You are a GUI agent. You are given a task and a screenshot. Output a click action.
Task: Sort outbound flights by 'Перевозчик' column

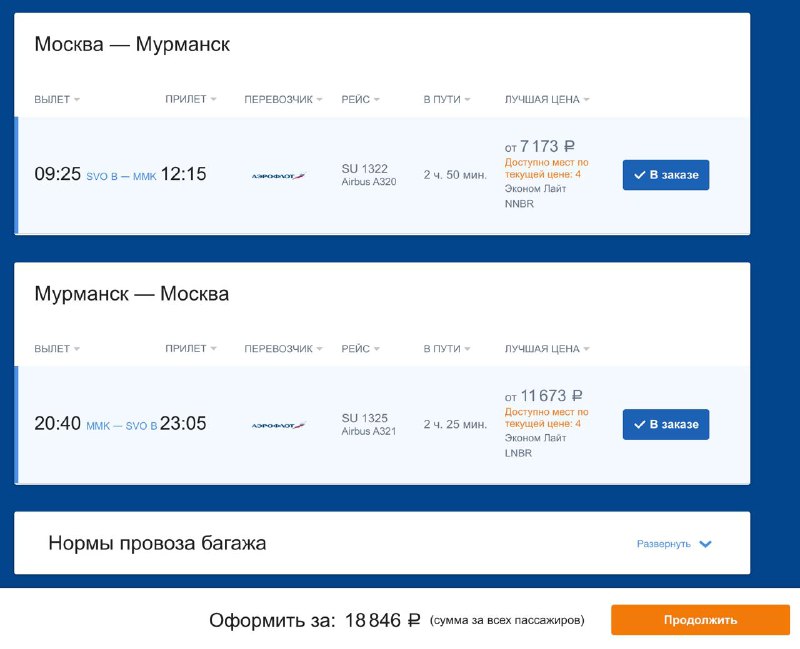tap(284, 99)
